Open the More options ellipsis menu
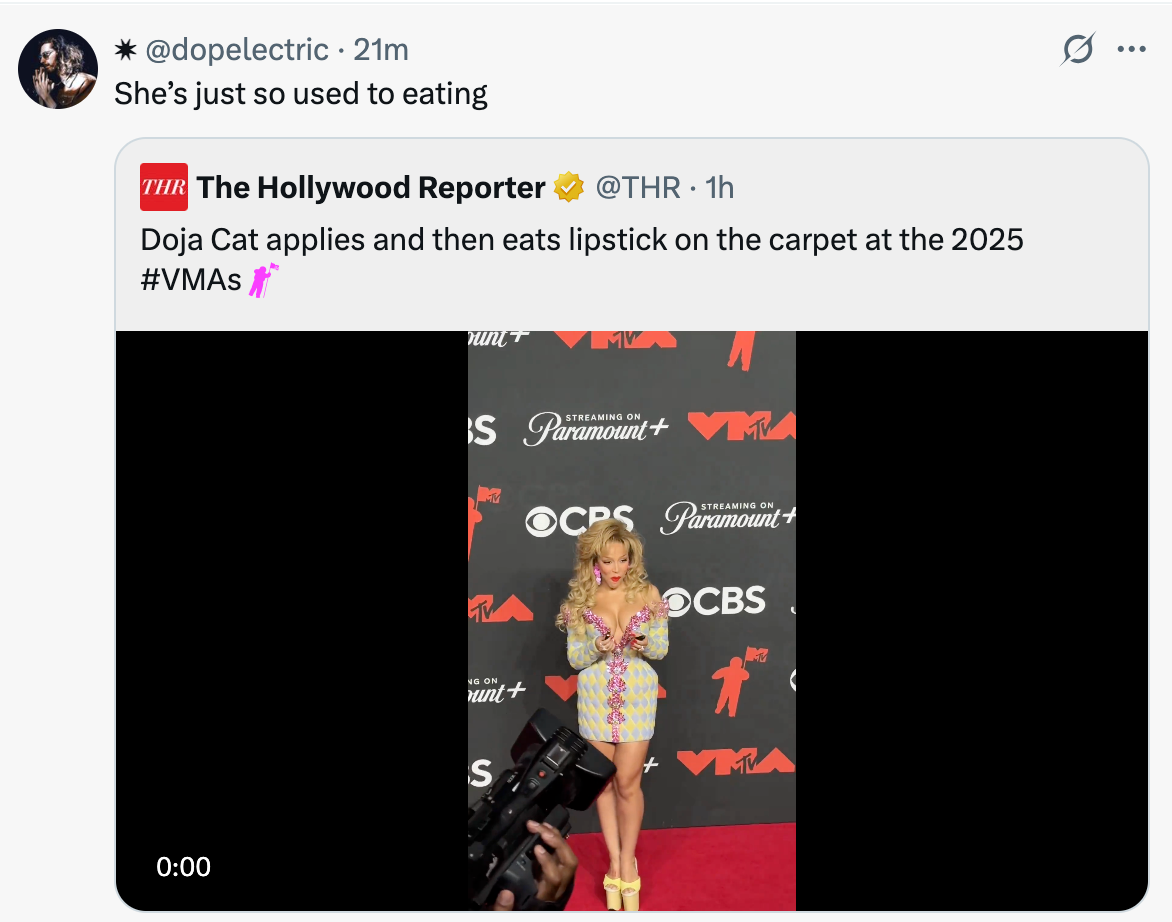Screen dimensions: 1172x922 coord(1132,48)
